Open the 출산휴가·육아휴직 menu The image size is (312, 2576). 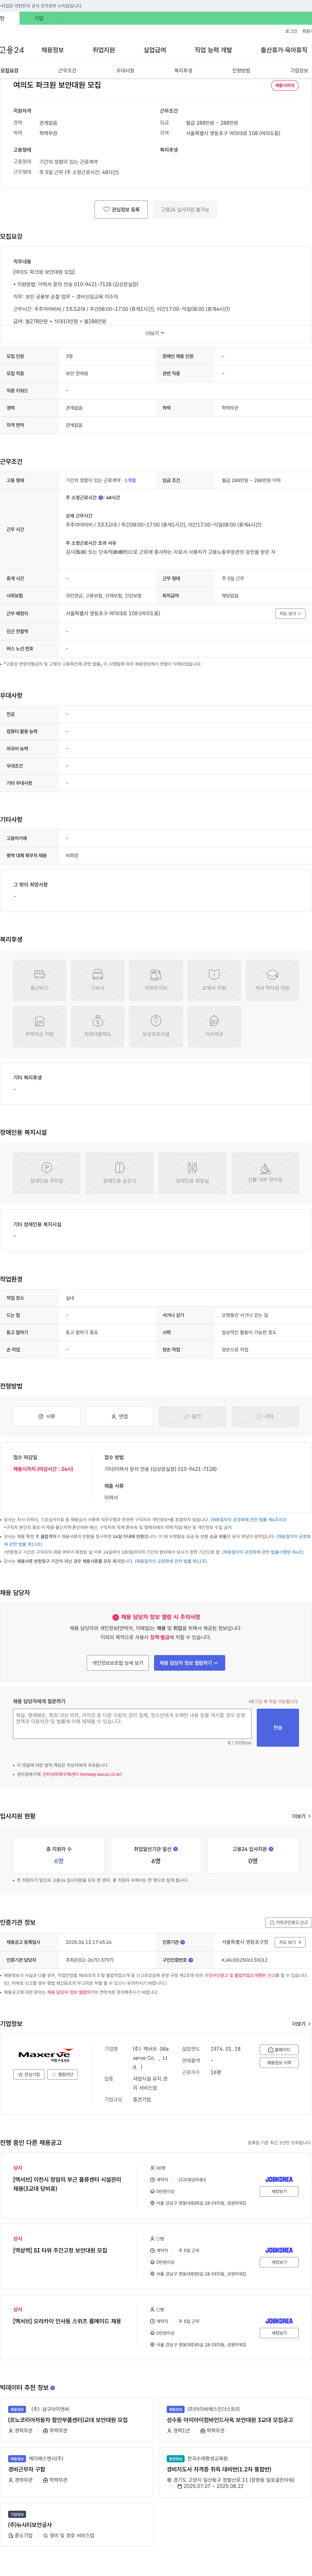point(284,50)
